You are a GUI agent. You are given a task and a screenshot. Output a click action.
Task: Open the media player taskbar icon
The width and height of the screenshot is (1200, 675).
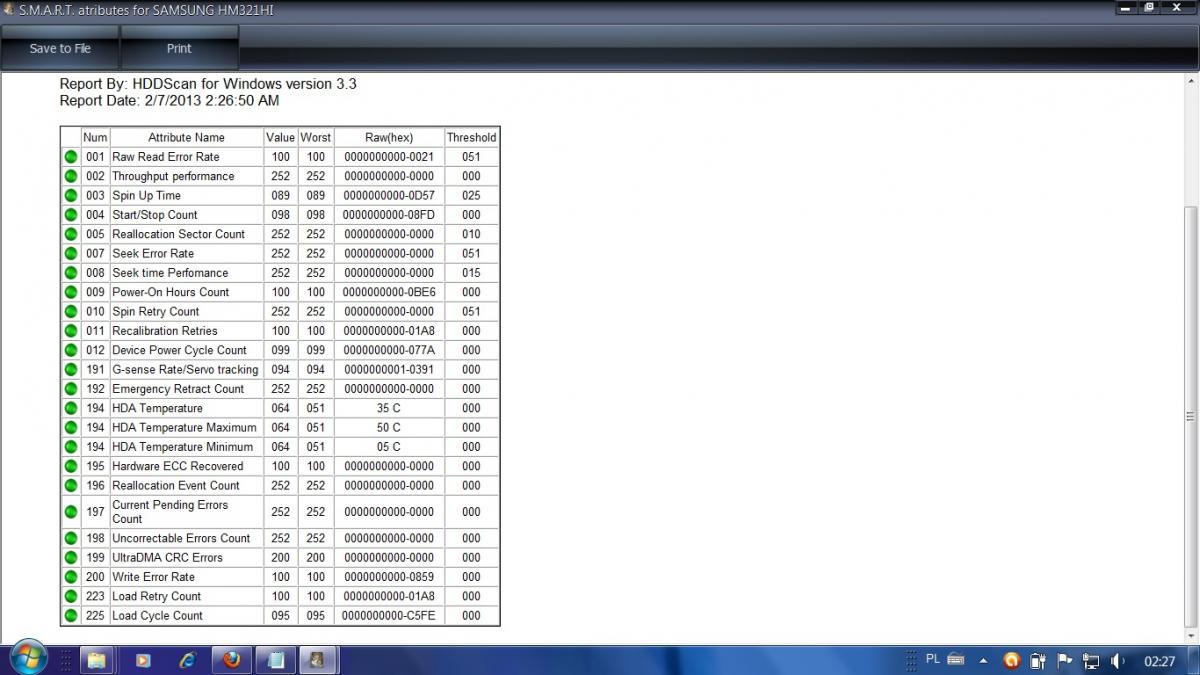142,660
